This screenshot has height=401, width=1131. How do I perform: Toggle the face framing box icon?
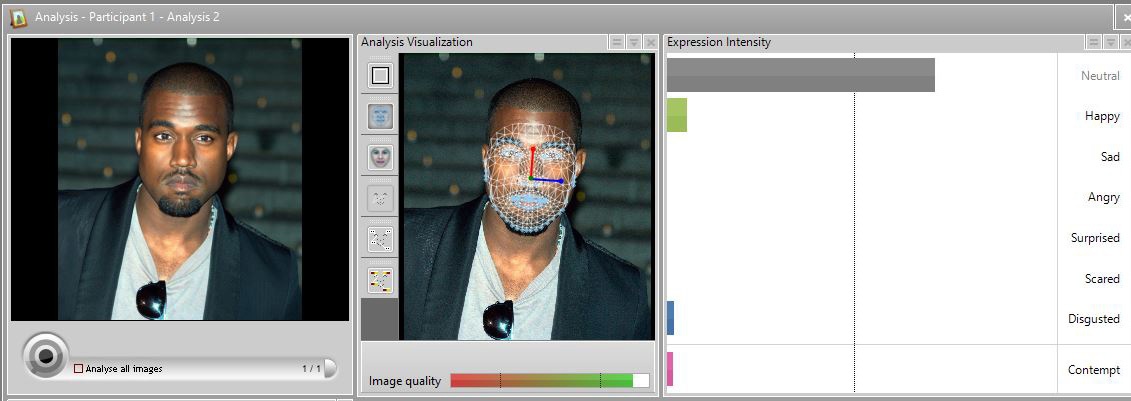[380, 75]
